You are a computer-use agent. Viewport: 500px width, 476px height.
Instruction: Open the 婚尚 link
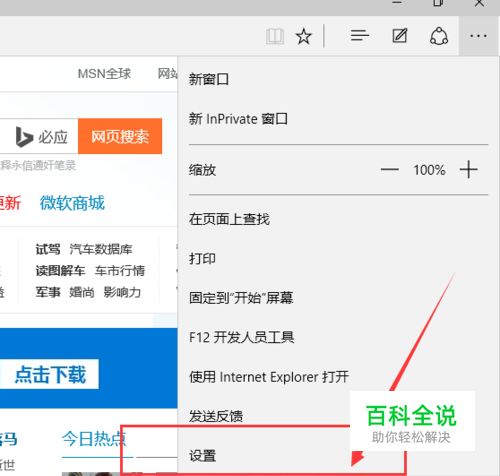point(82,292)
